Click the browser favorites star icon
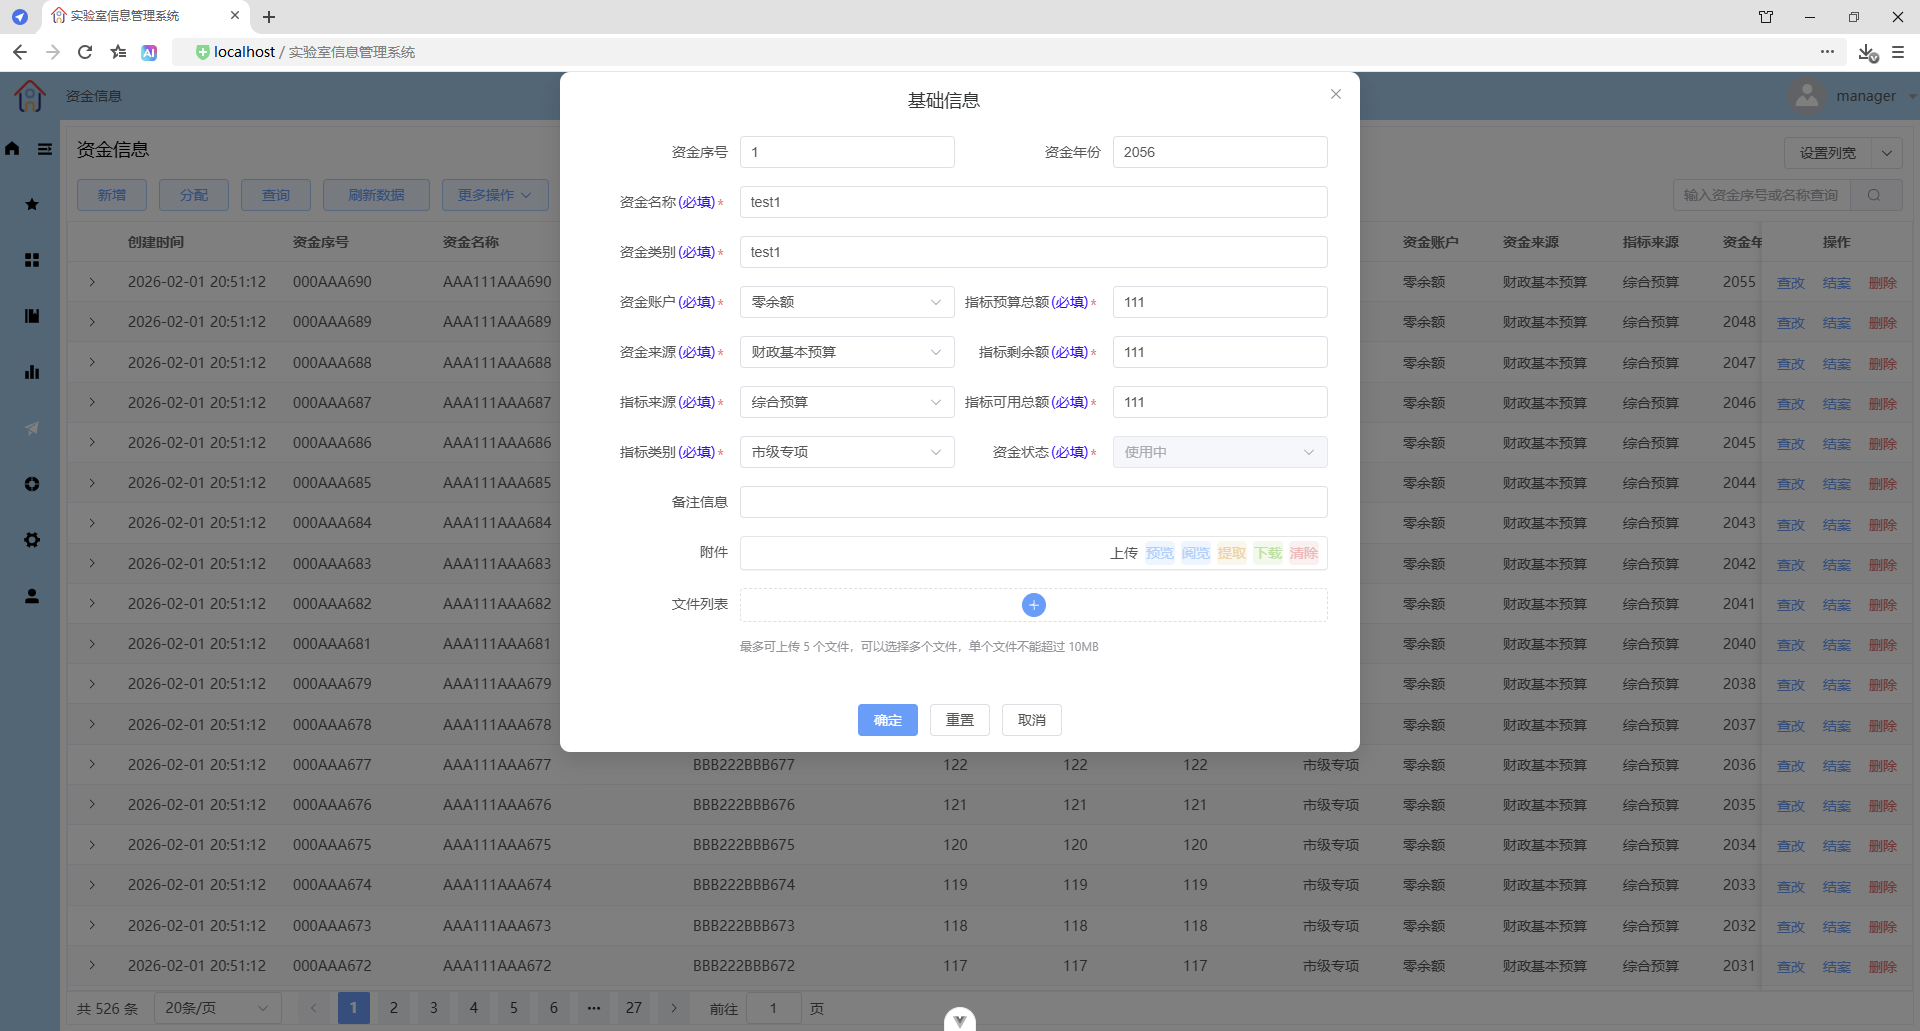This screenshot has width=1920, height=1031. pyautogui.click(x=118, y=52)
